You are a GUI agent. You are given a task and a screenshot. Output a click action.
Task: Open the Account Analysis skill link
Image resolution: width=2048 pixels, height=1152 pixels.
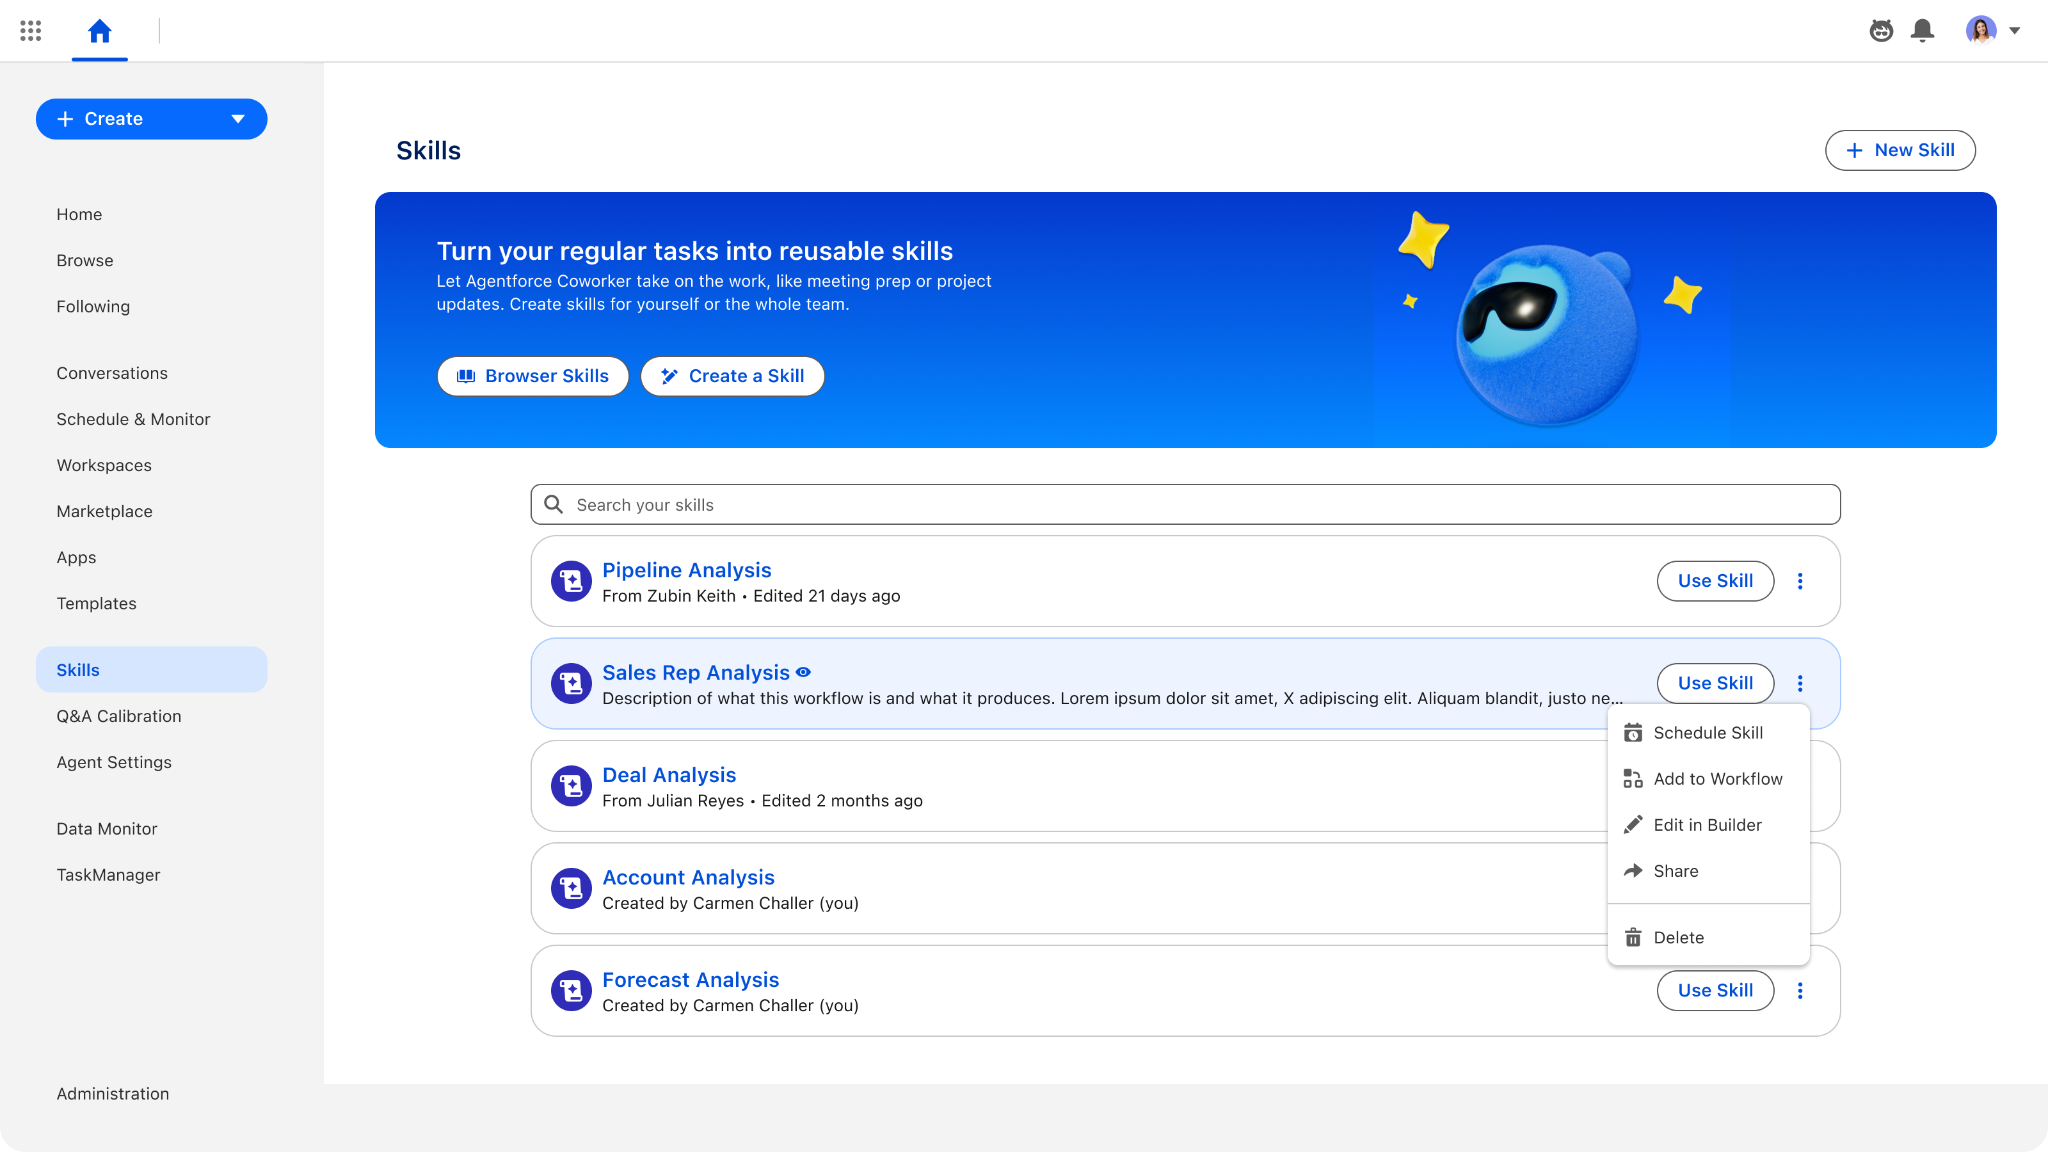tap(688, 877)
